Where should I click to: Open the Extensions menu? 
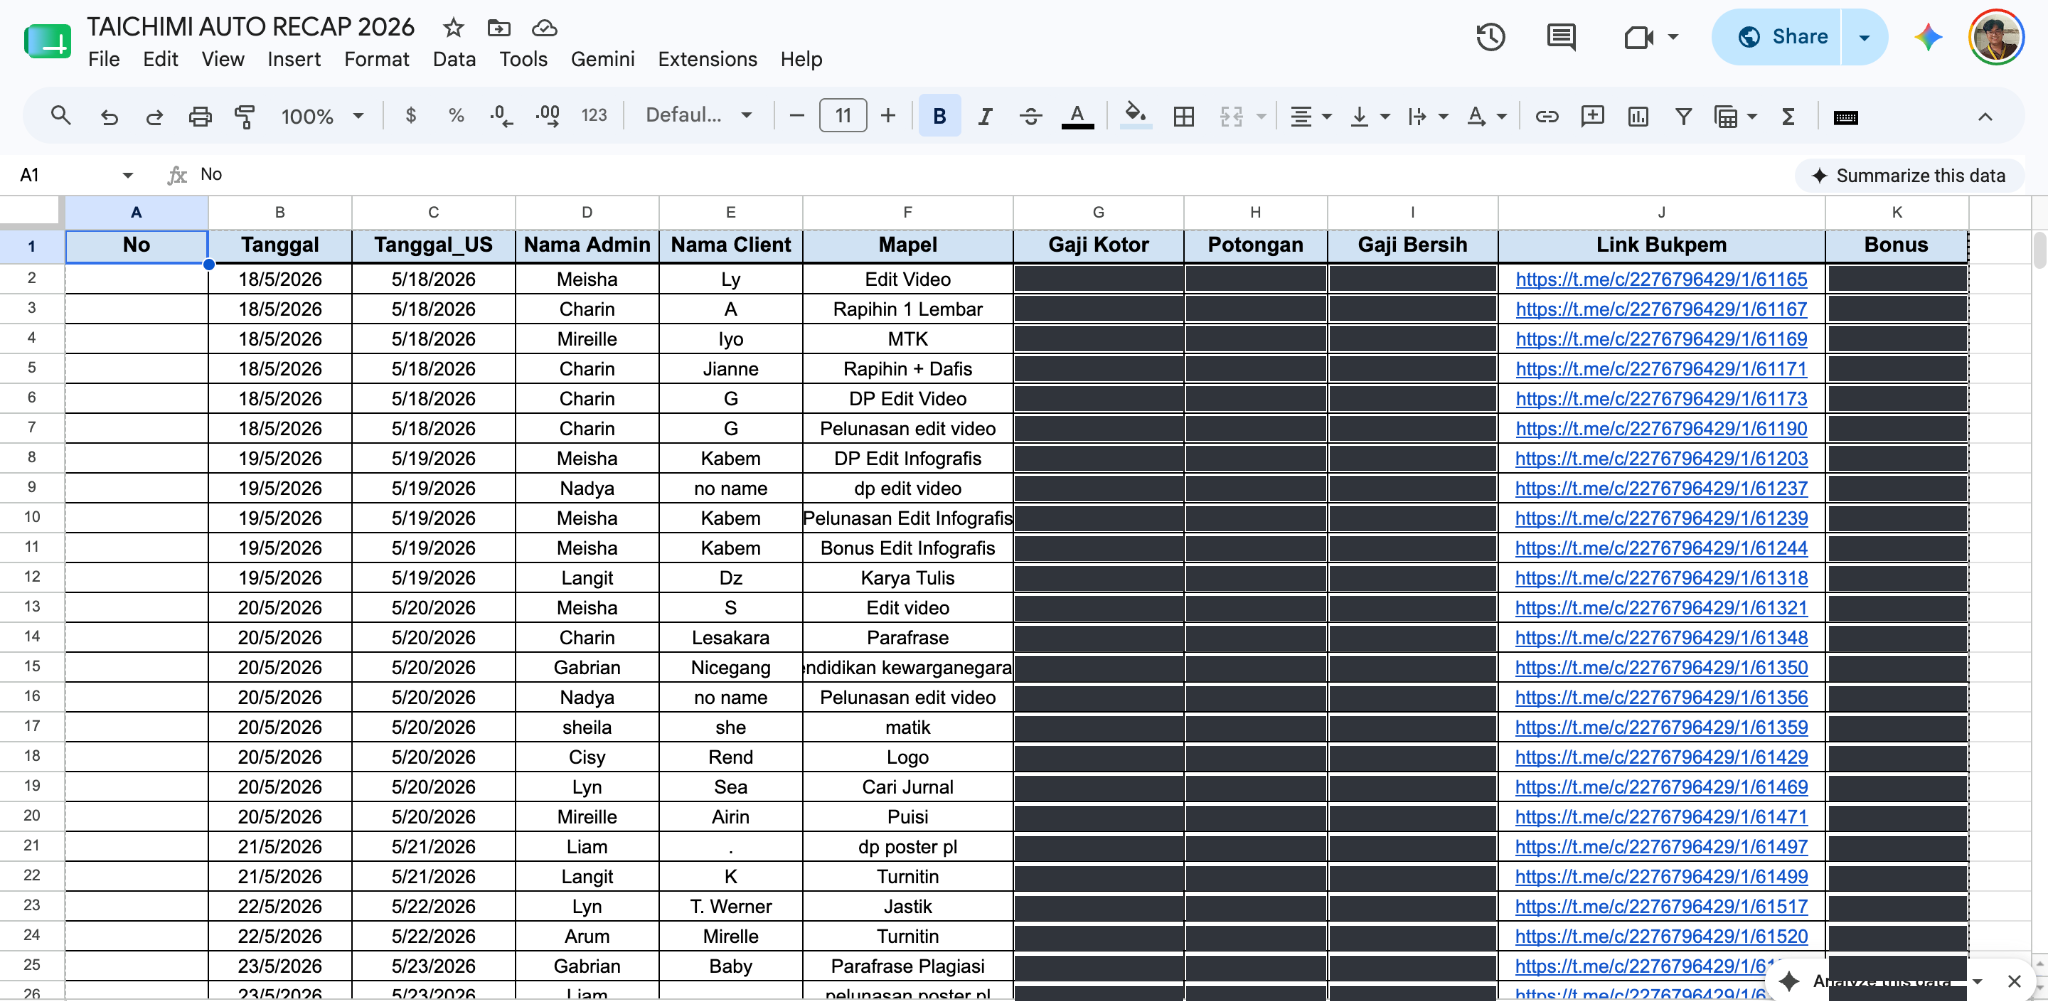[x=707, y=59]
